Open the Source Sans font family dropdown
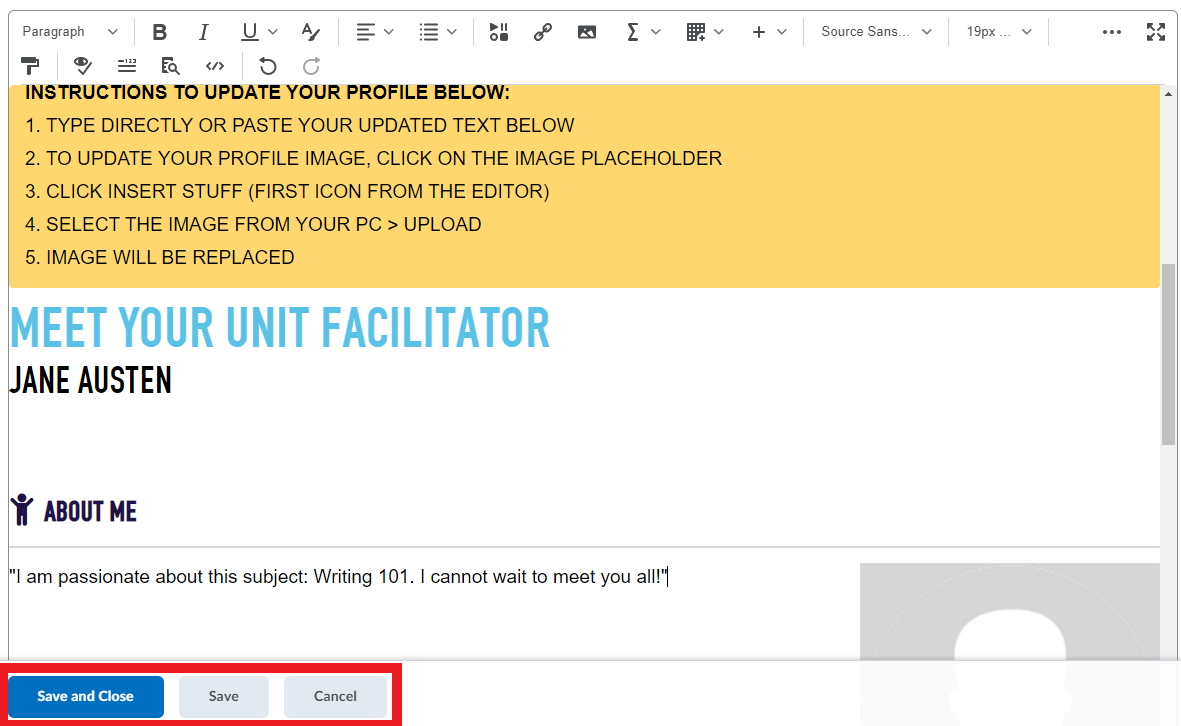The height and width of the screenshot is (726, 1181). [876, 32]
